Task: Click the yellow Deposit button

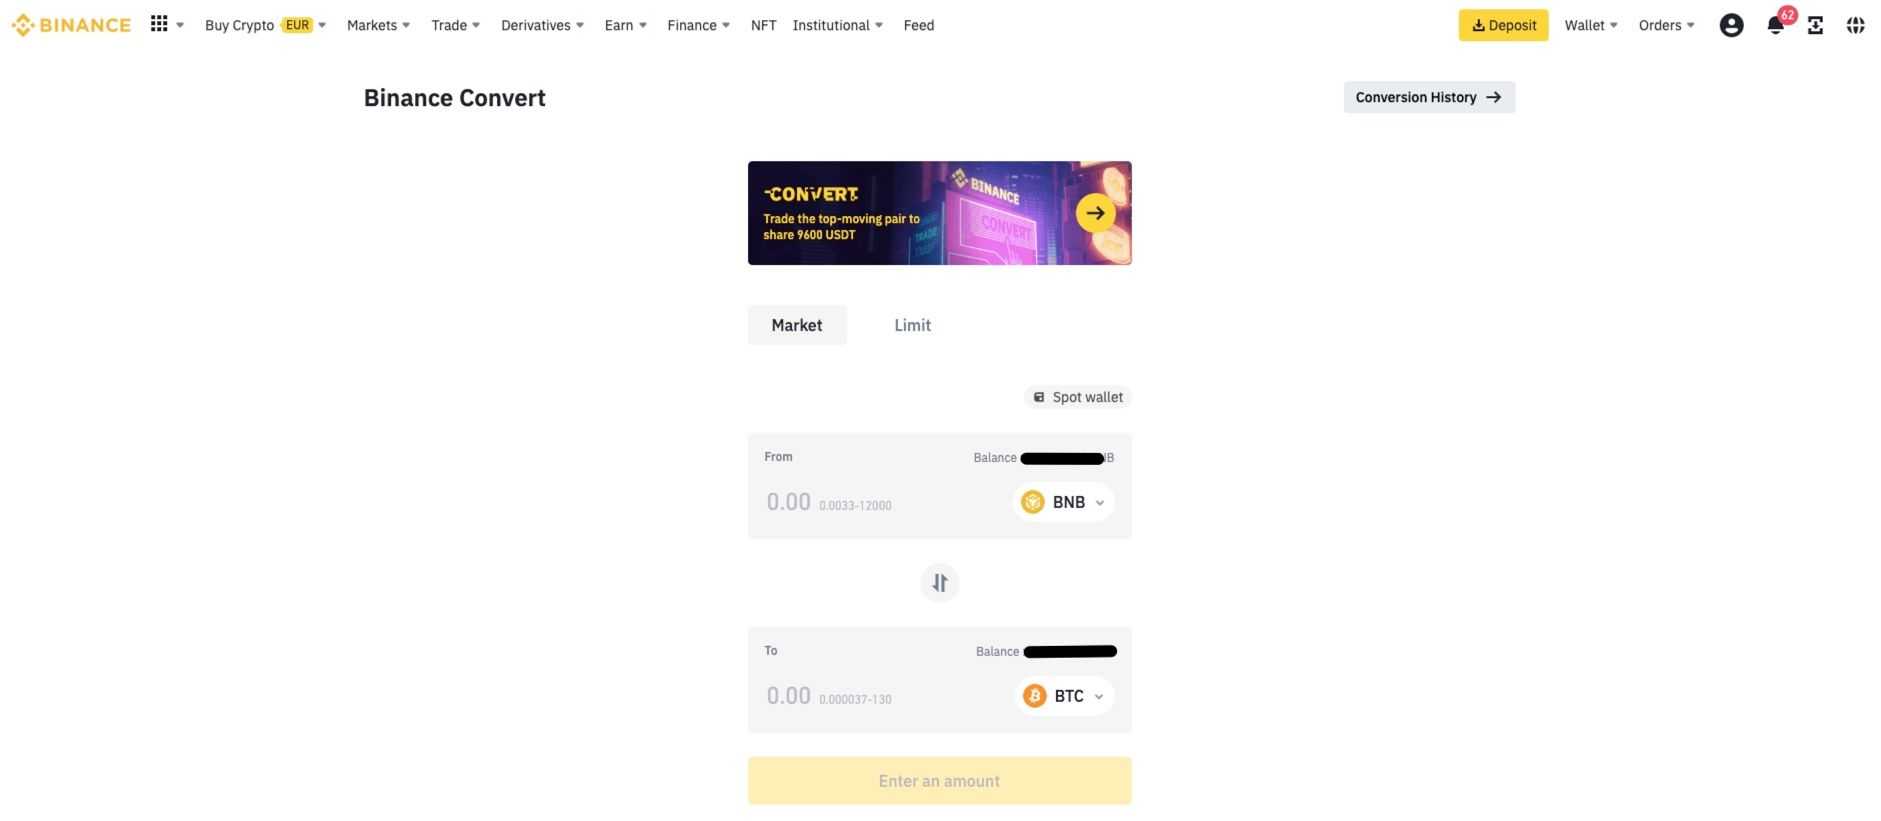Action: 1503,23
